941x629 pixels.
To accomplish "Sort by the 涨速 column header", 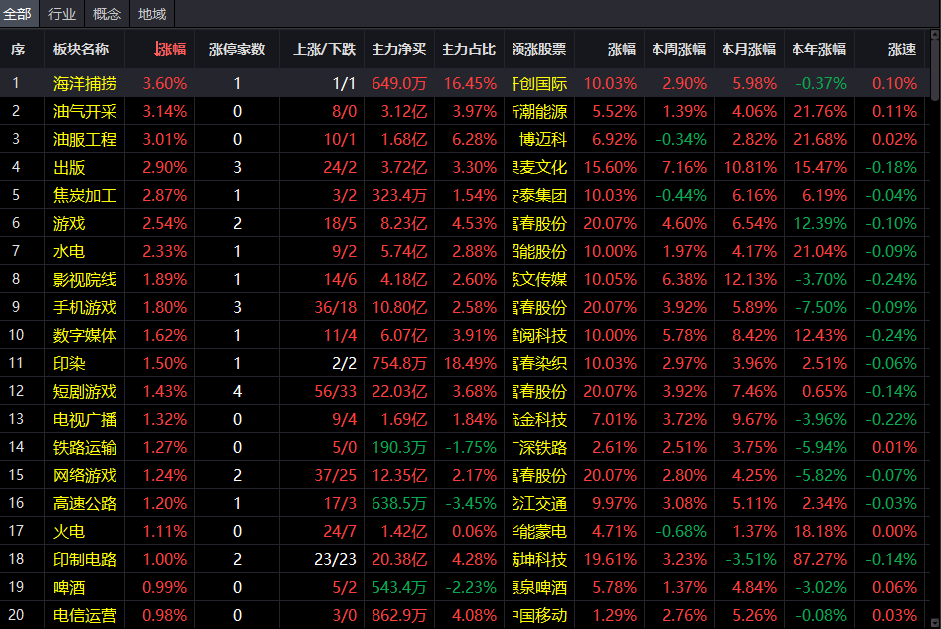I will point(902,49).
